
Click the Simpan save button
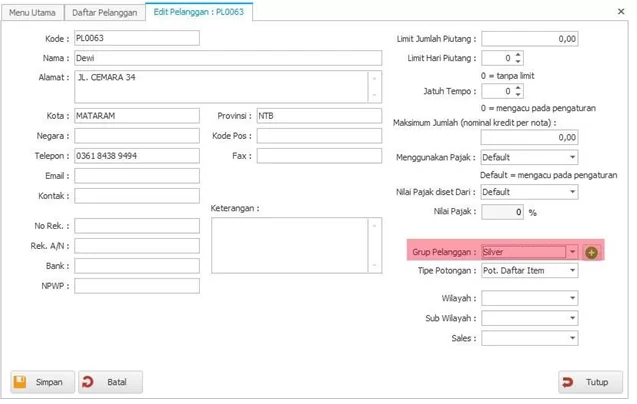point(38,382)
